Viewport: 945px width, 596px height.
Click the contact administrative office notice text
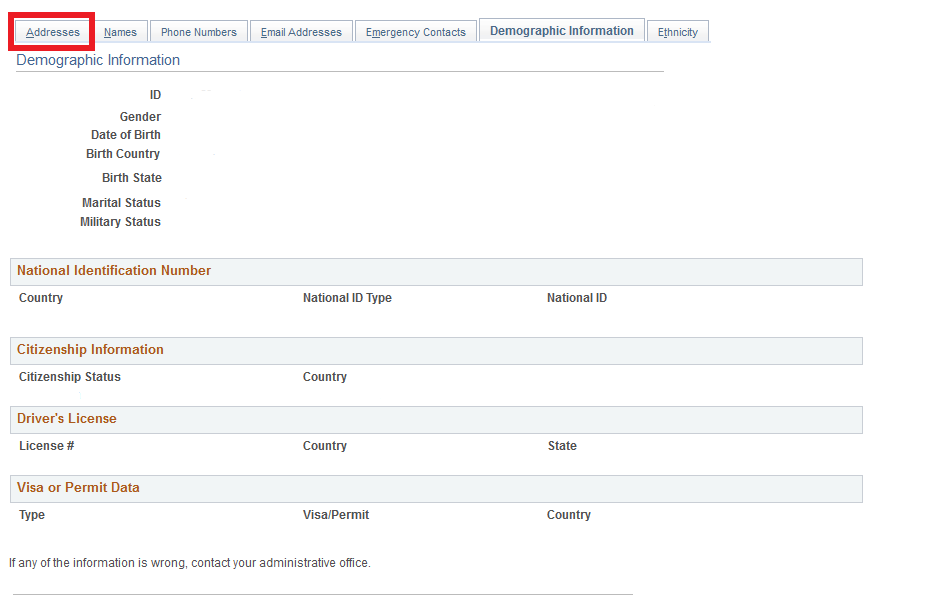pyautogui.click(x=190, y=563)
